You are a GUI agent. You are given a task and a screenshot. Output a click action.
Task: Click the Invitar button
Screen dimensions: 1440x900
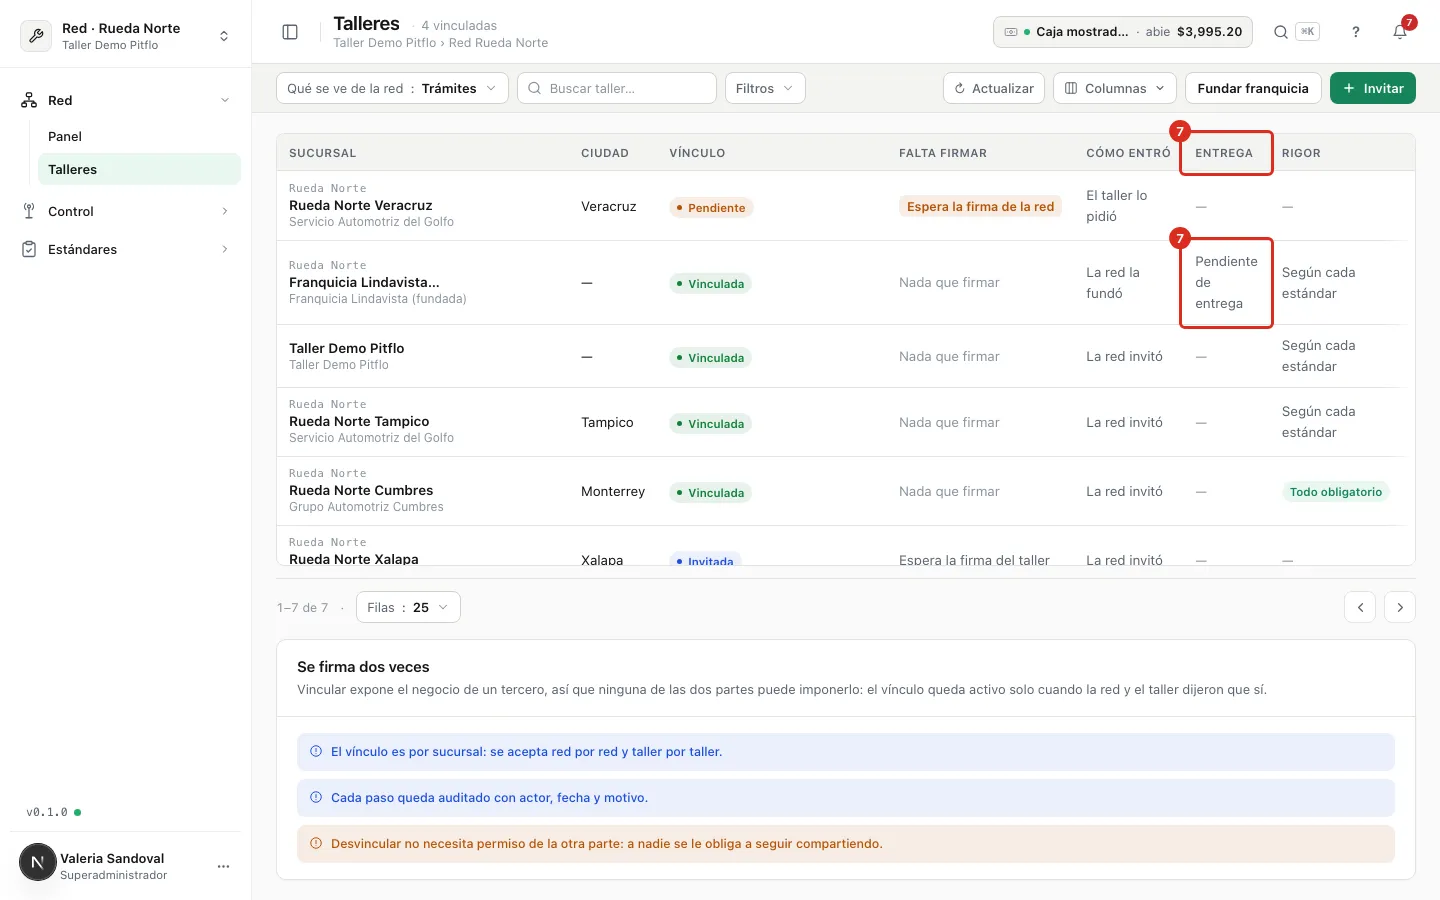click(1373, 88)
